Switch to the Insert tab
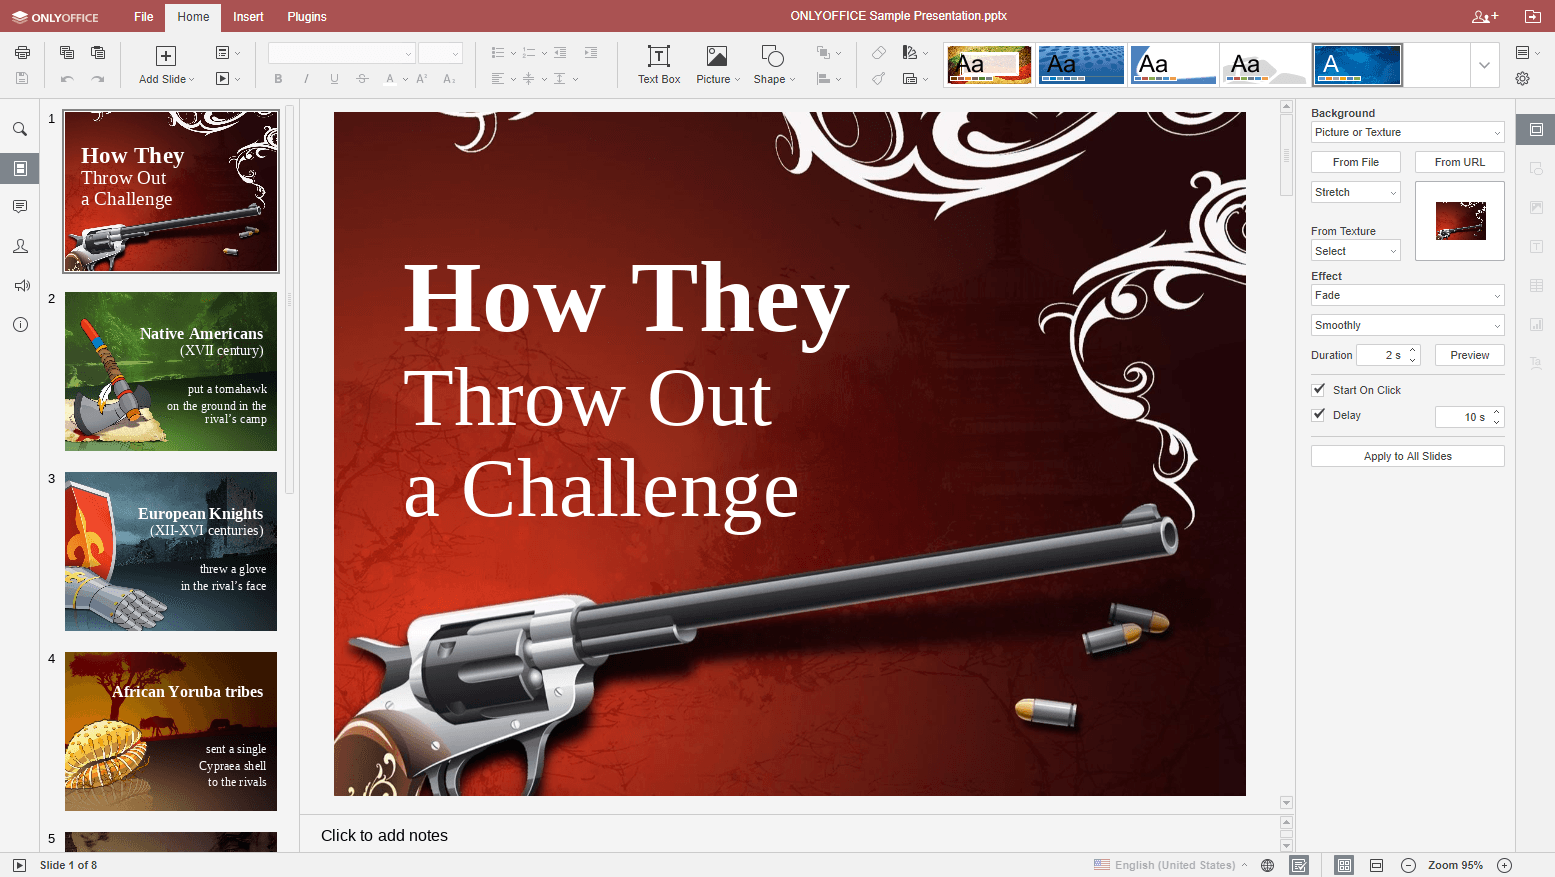Viewport: 1555px width, 877px height. (x=248, y=17)
